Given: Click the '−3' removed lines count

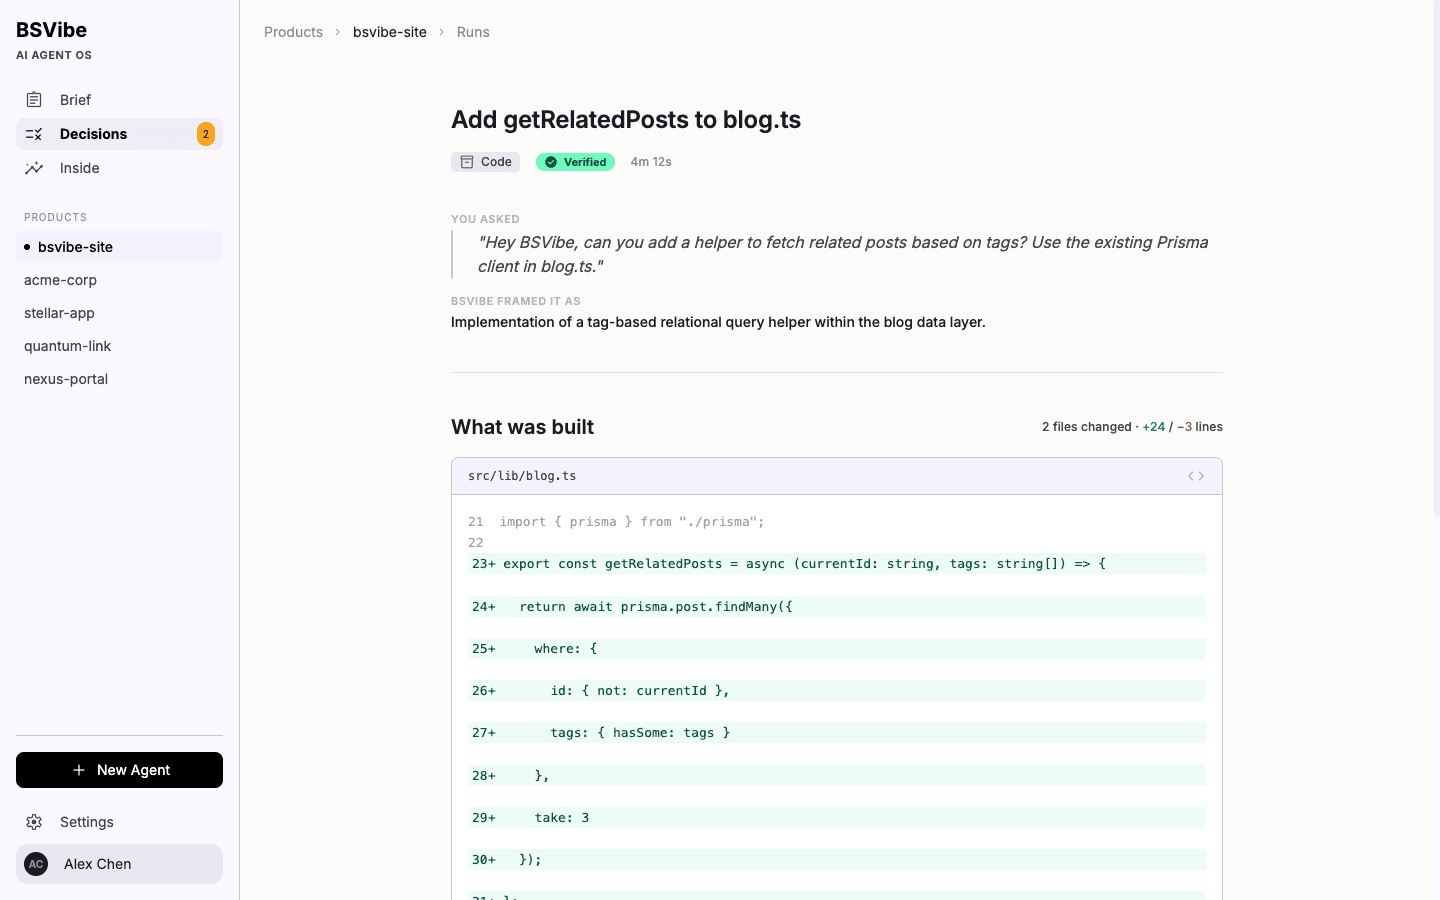Looking at the screenshot, I should pyautogui.click(x=1184, y=427).
